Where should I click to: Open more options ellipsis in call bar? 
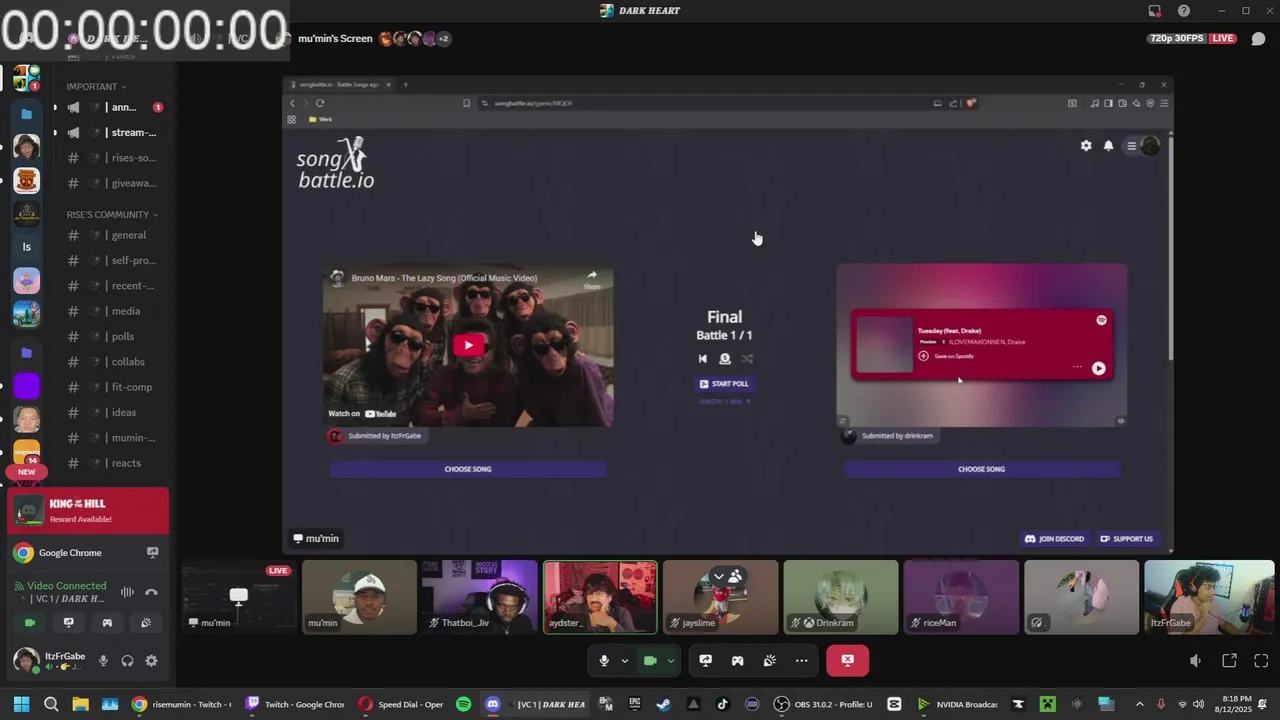click(801, 661)
